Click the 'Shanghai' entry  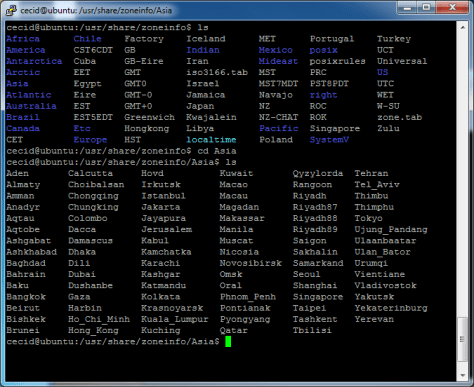coord(315,285)
